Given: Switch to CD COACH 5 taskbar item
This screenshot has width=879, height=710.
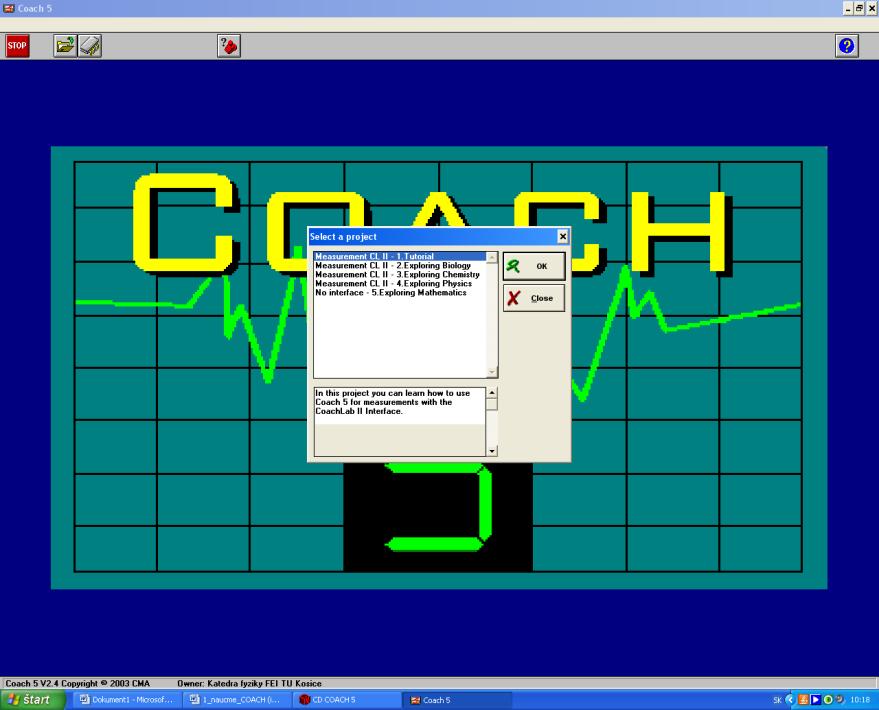Looking at the screenshot, I should click(346, 700).
